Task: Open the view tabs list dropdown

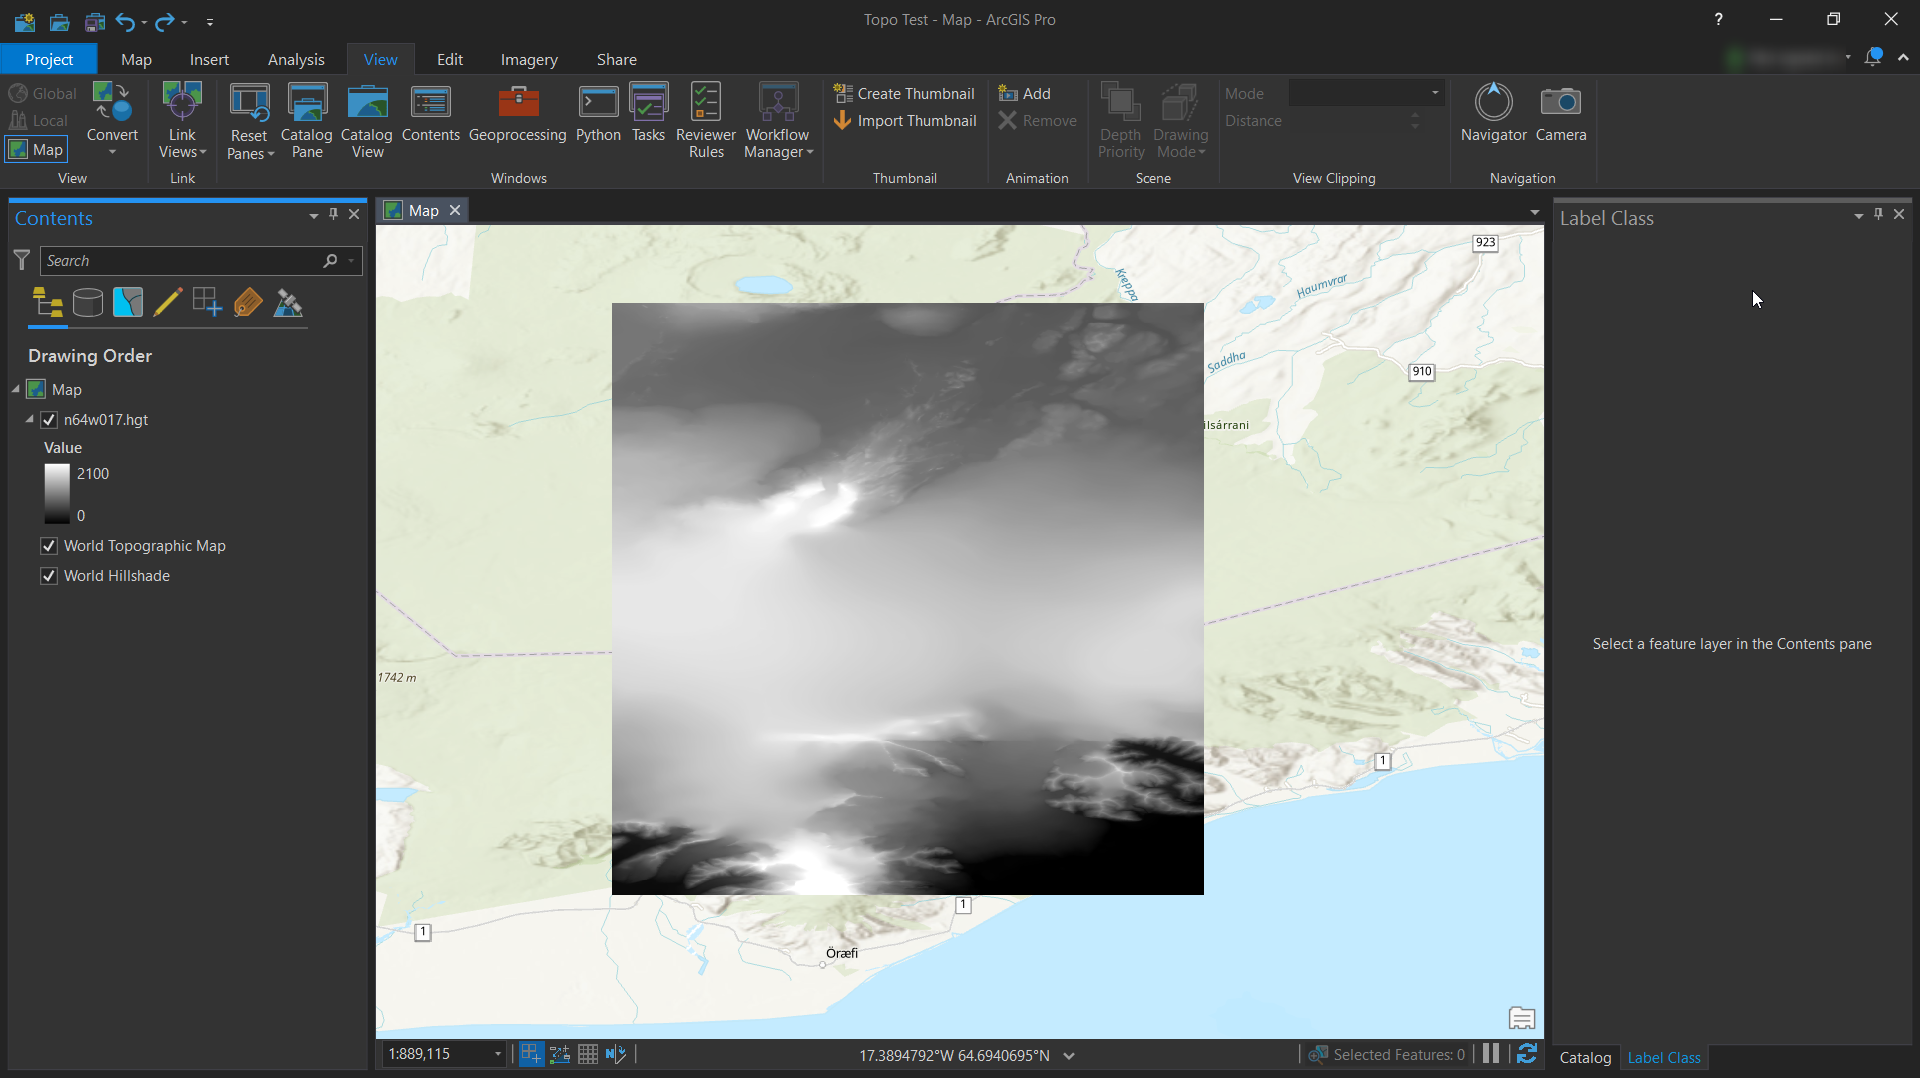Action: pyautogui.click(x=1535, y=212)
